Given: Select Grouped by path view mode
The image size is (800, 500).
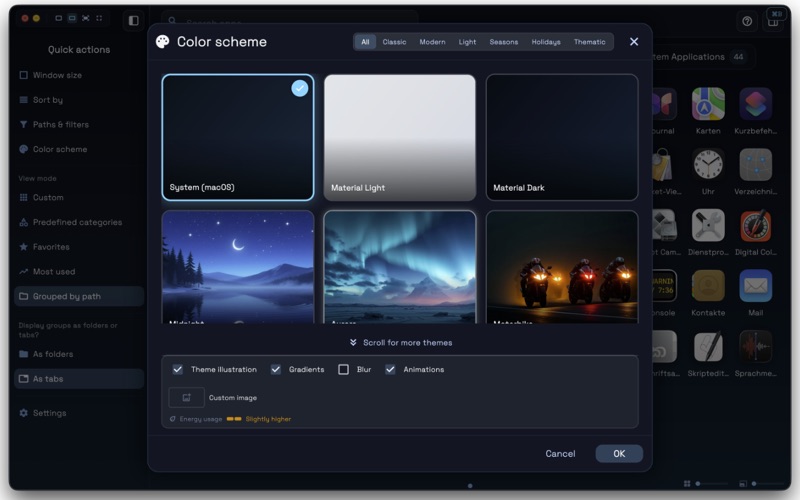Looking at the screenshot, I should pyautogui.click(x=79, y=296).
